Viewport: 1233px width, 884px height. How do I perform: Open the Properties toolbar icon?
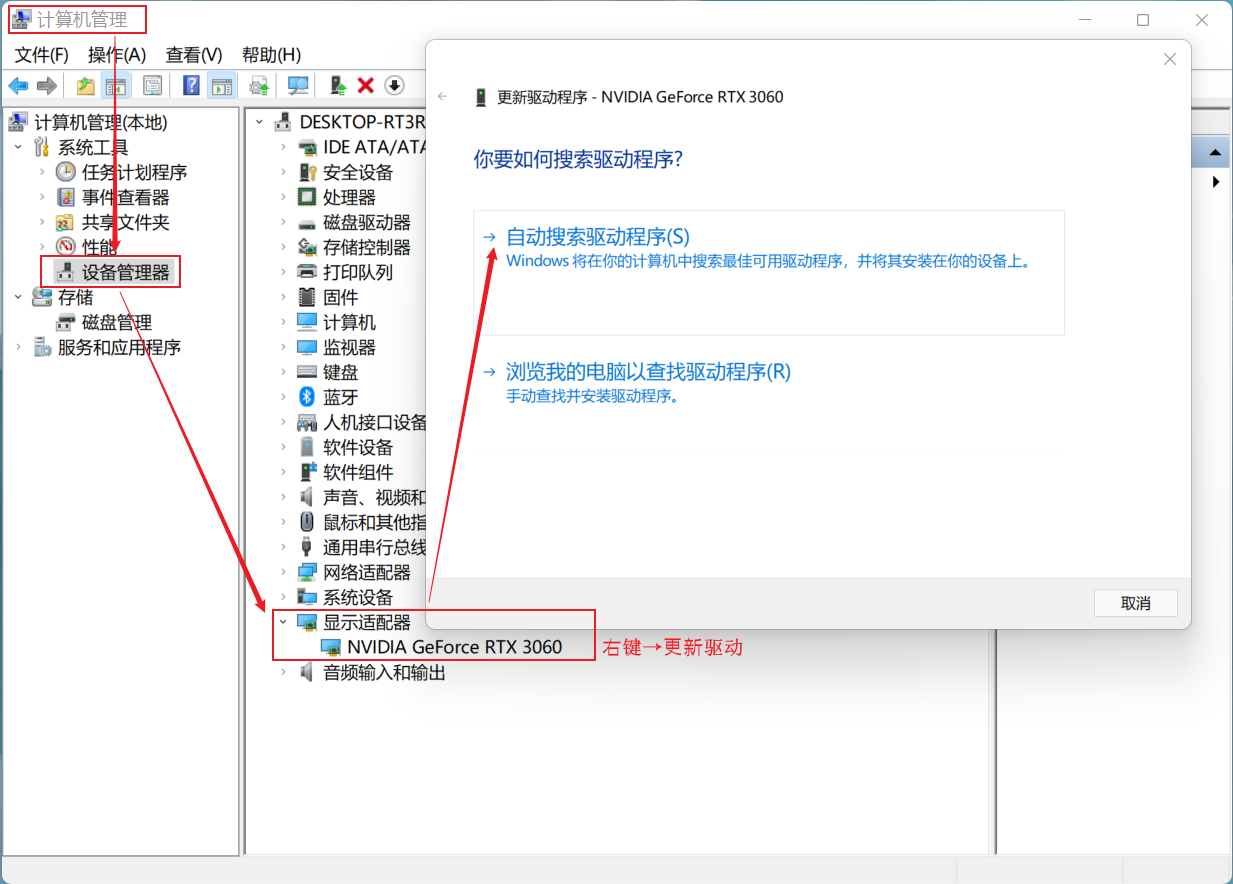pyautogui.click(x=152, y=86)
